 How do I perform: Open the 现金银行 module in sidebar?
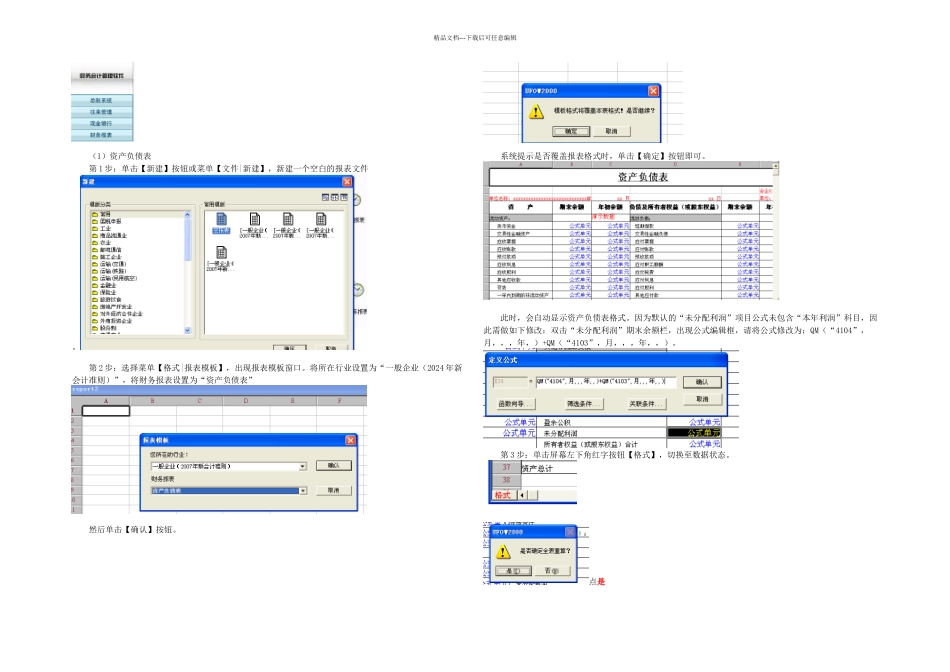tap(102, 124)
